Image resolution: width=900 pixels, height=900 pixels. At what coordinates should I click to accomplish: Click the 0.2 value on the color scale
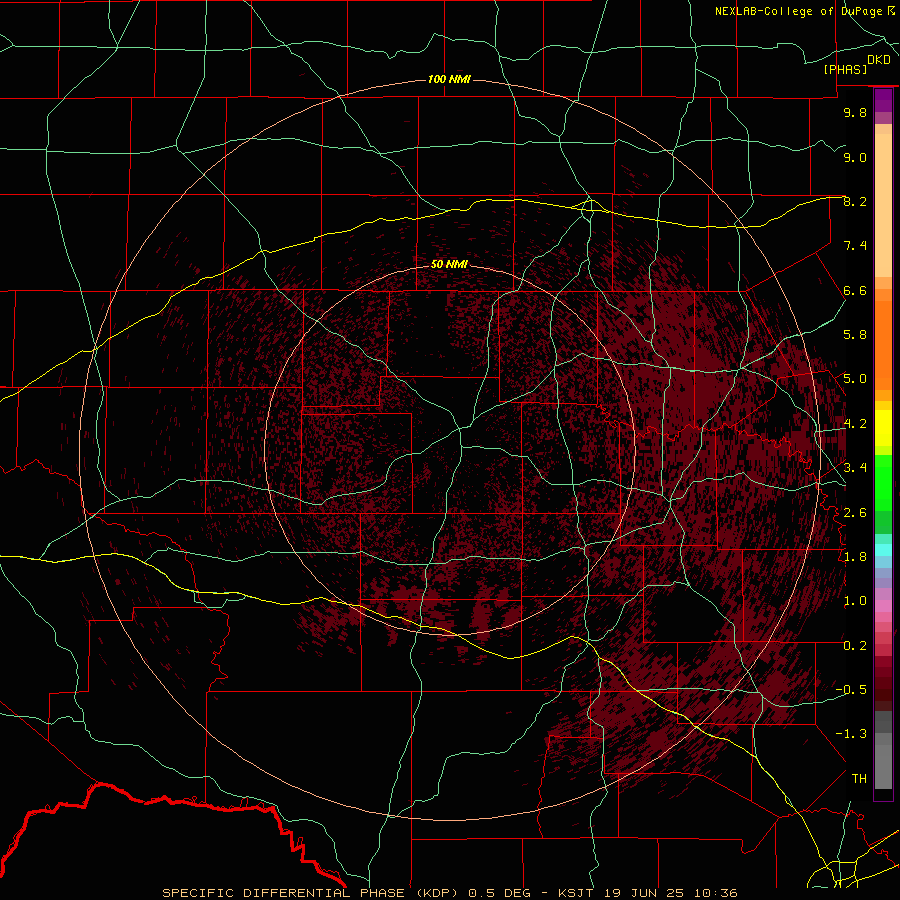tap(855, 646)
